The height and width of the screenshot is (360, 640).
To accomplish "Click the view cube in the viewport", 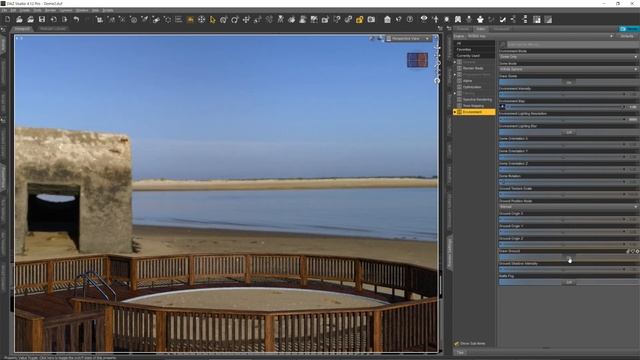I will [x=417, y=60].
